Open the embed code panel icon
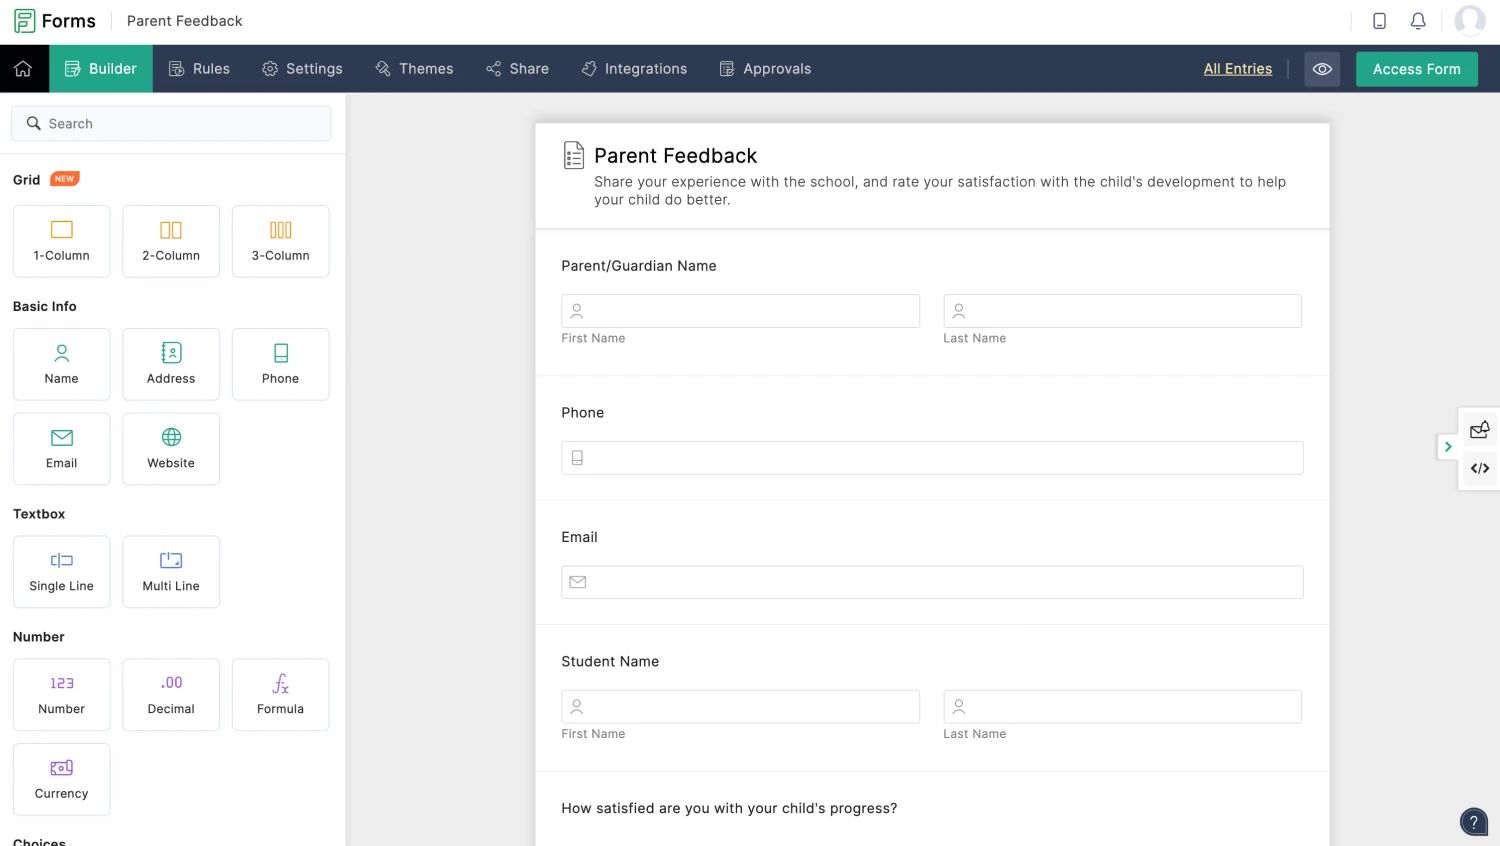1500x846 pixels. [x=1479, y=468]
